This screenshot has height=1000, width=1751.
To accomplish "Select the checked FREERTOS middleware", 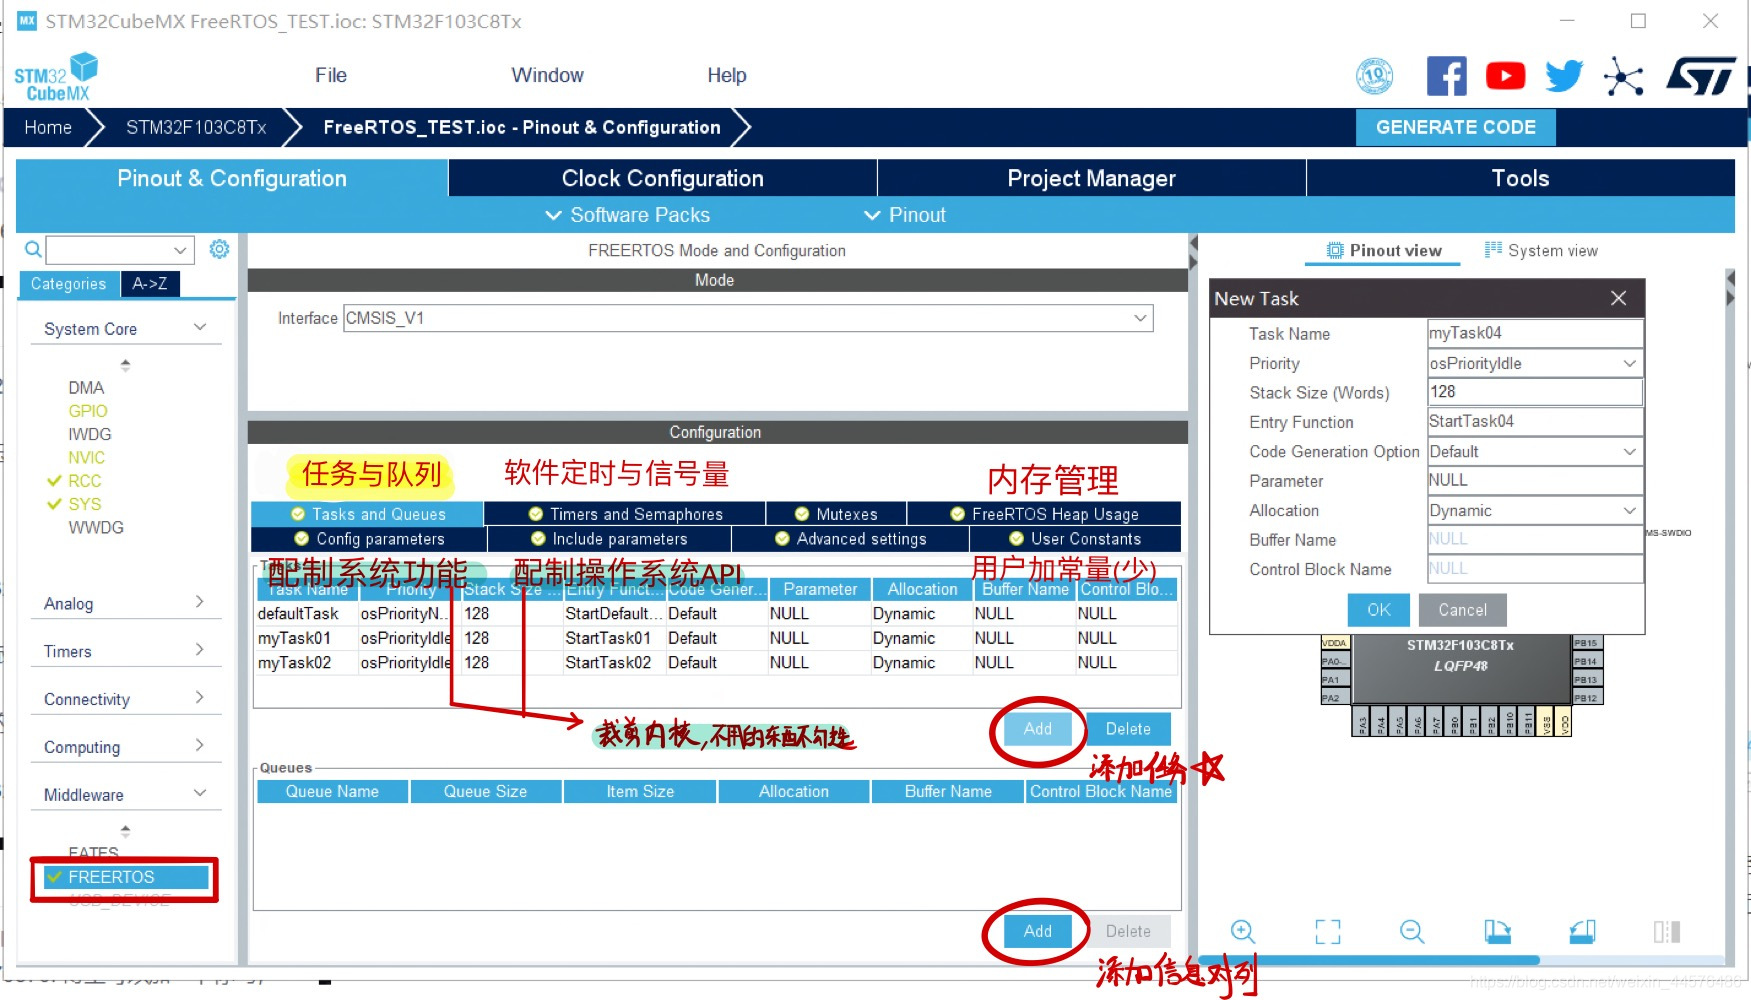I will [x=125, y=877].
